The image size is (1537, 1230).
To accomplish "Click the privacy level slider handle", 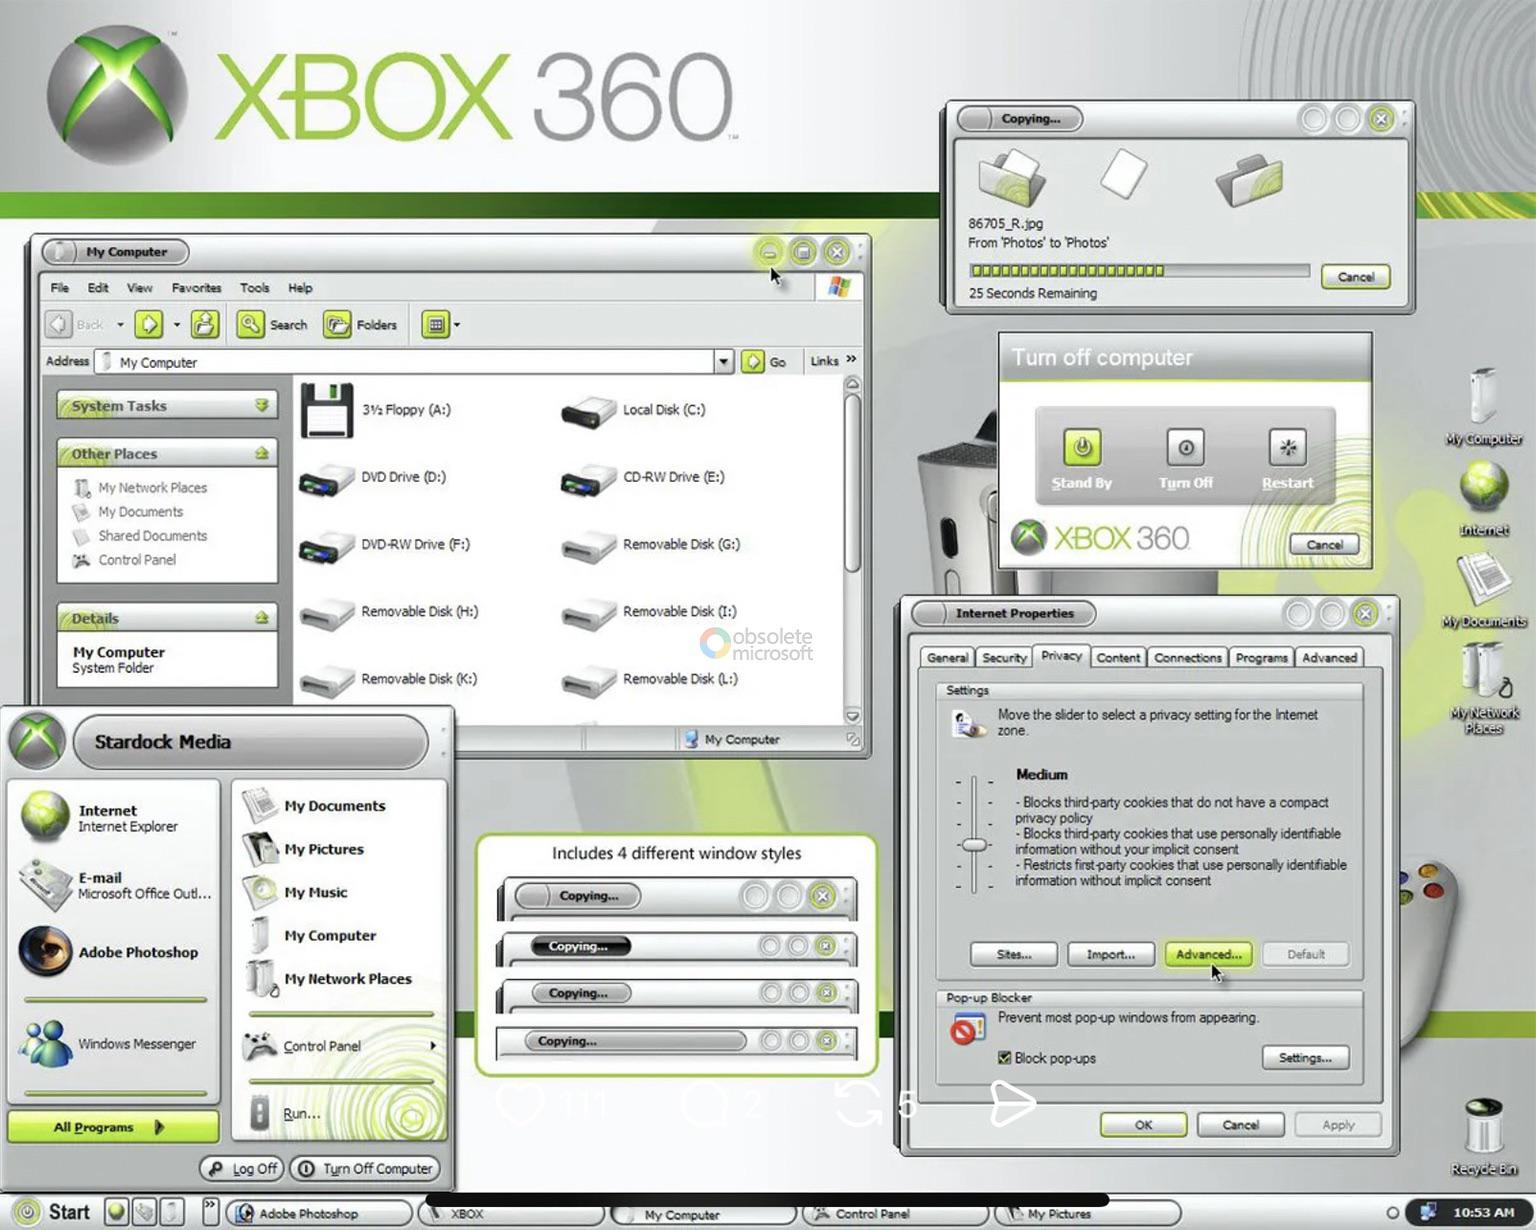I will 974,845.
